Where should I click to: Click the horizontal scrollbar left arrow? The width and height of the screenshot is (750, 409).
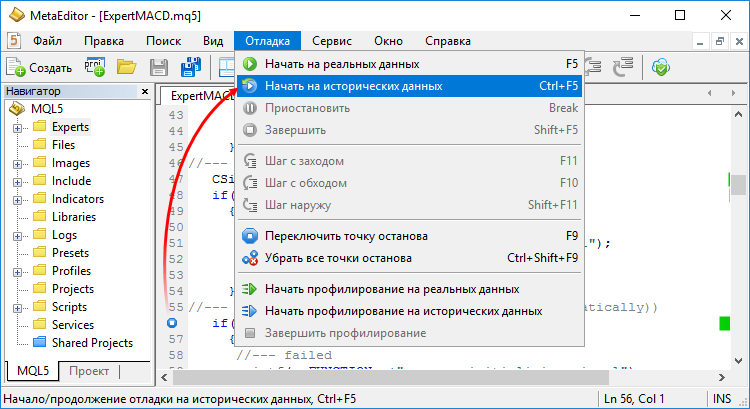(165, 377)
